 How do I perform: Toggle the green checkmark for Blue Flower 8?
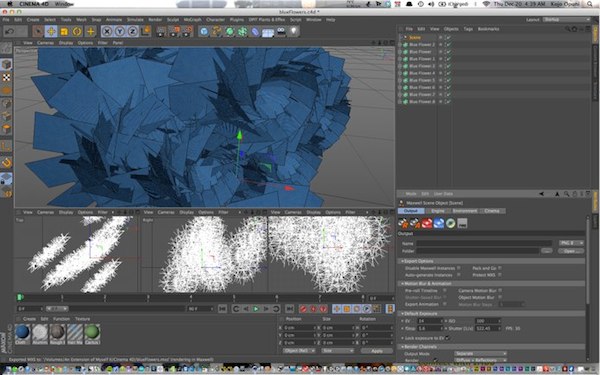pyautogui.click(x=448, y=102)
